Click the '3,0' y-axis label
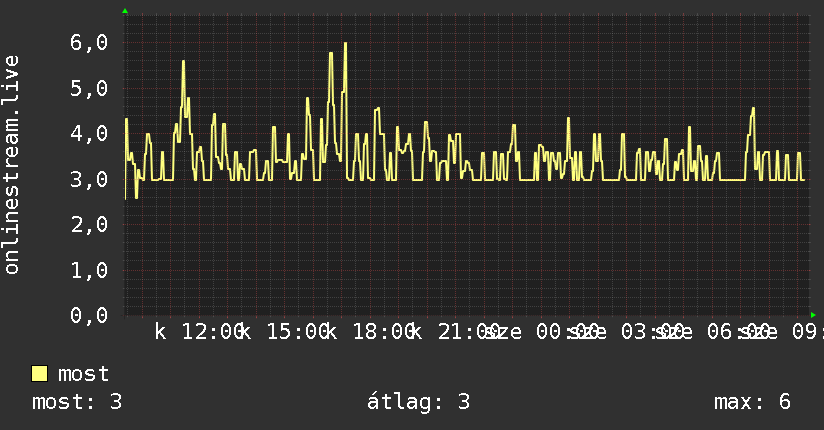Screen dimensions: 824x430 coord(89,179)
